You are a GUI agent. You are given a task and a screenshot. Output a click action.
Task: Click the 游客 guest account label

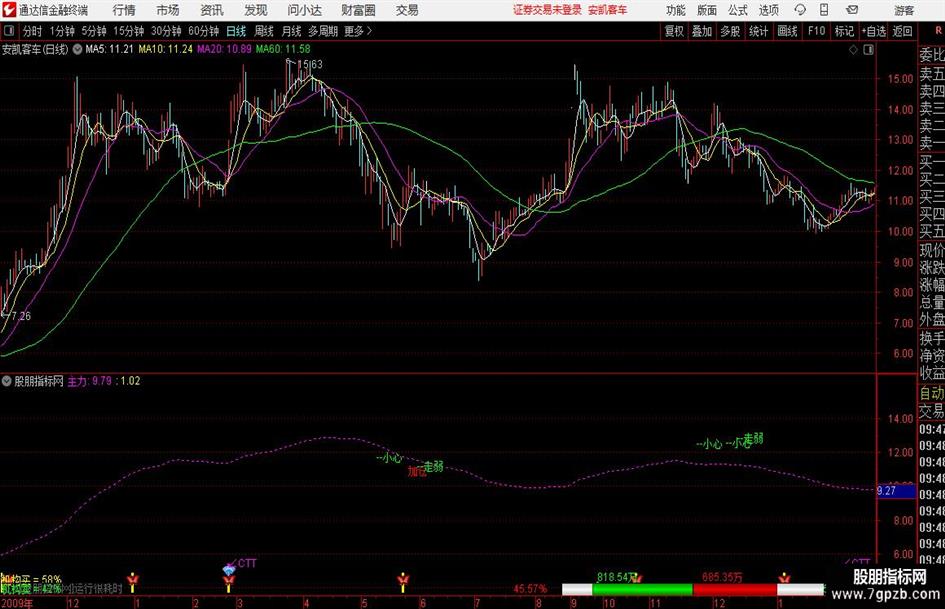pyautogui.click(x=904, y=10)
